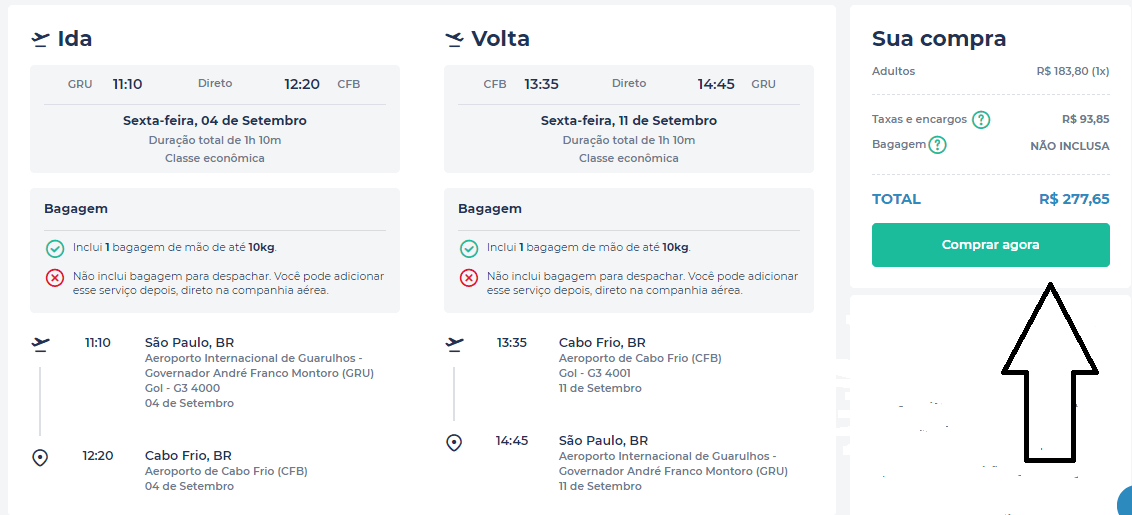Screen dimensions: 1132x515
Task: Click the Gol - G3 4000 flight number
Action: tap(183, 388)
